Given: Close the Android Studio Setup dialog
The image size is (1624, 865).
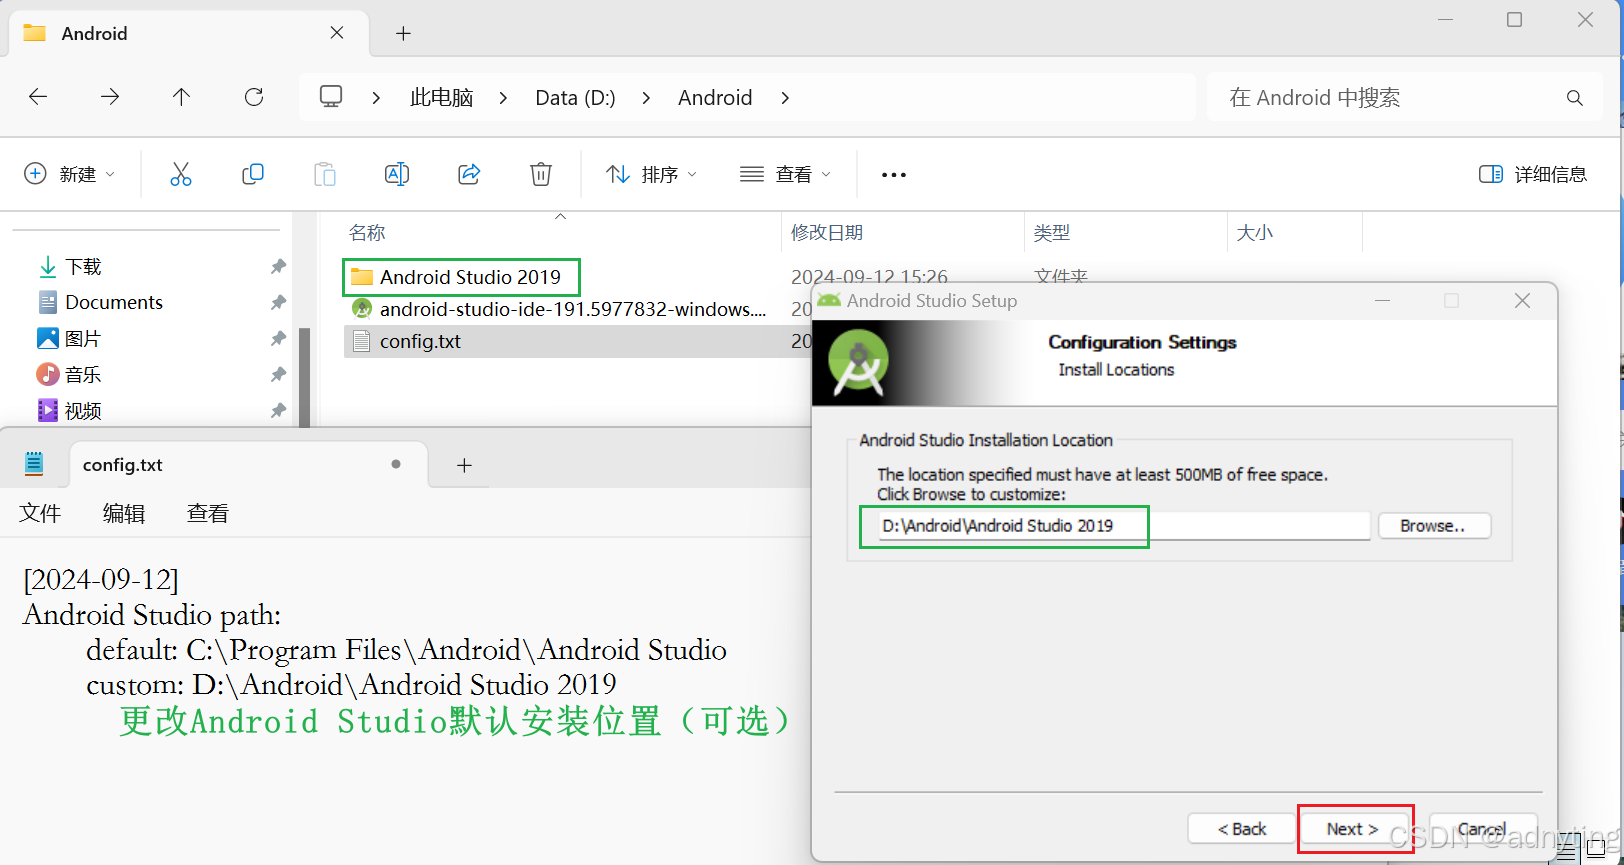Looking at the screenshot, I should point(1522,301).
